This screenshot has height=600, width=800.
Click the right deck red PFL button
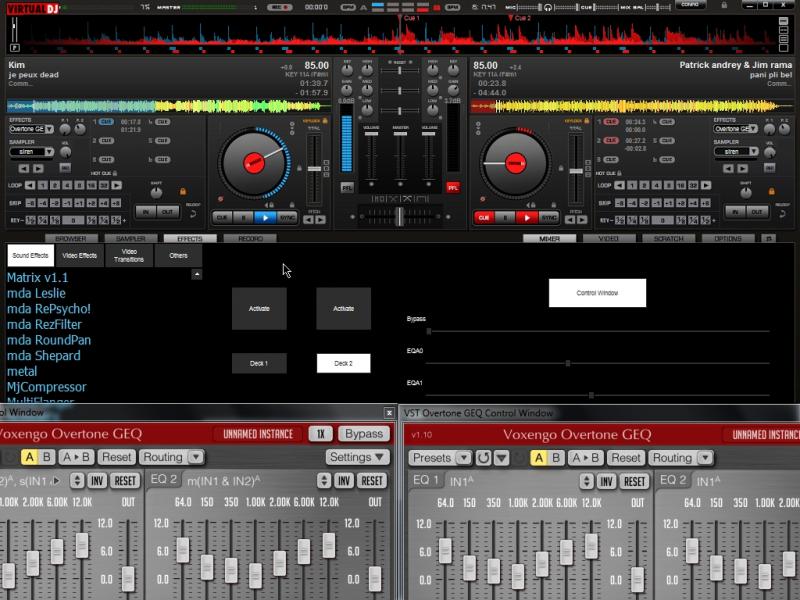pyautogui.click(x=453, y=187)
